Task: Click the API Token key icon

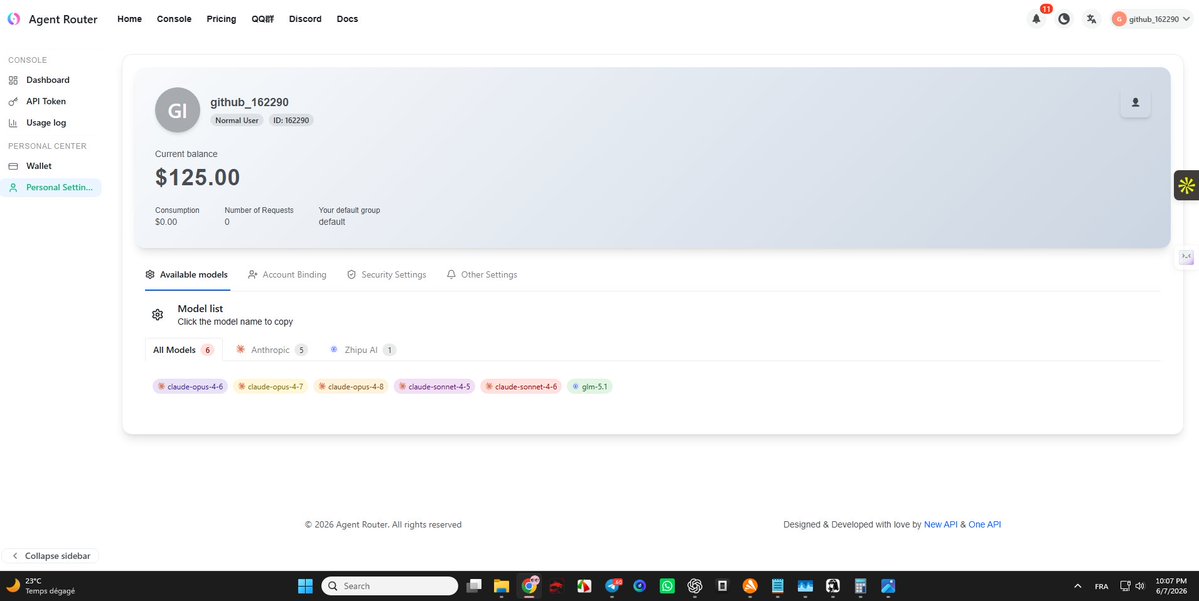Action: coord(13,102)
